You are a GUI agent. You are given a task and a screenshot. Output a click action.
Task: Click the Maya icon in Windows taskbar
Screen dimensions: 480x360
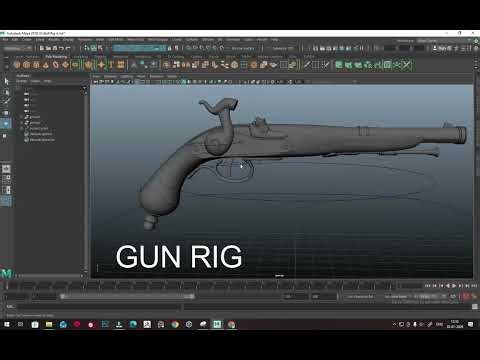(x=217, y=324)
